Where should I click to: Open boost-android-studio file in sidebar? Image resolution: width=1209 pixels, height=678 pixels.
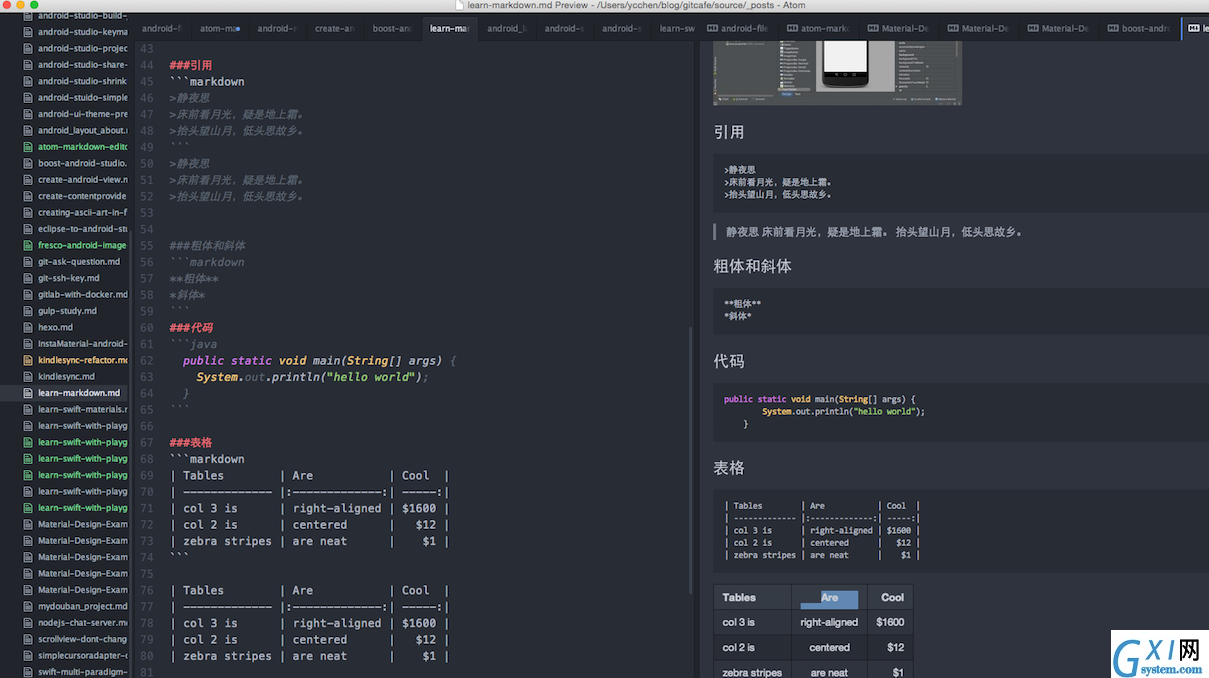pos(83,163)
